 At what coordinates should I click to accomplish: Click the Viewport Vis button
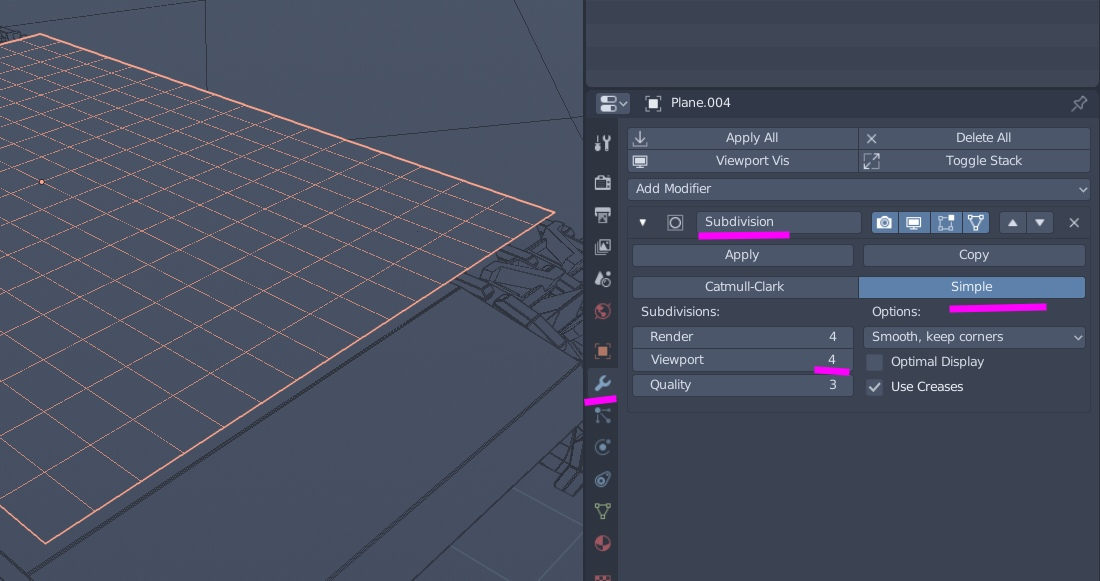click(x=743, y=161)
